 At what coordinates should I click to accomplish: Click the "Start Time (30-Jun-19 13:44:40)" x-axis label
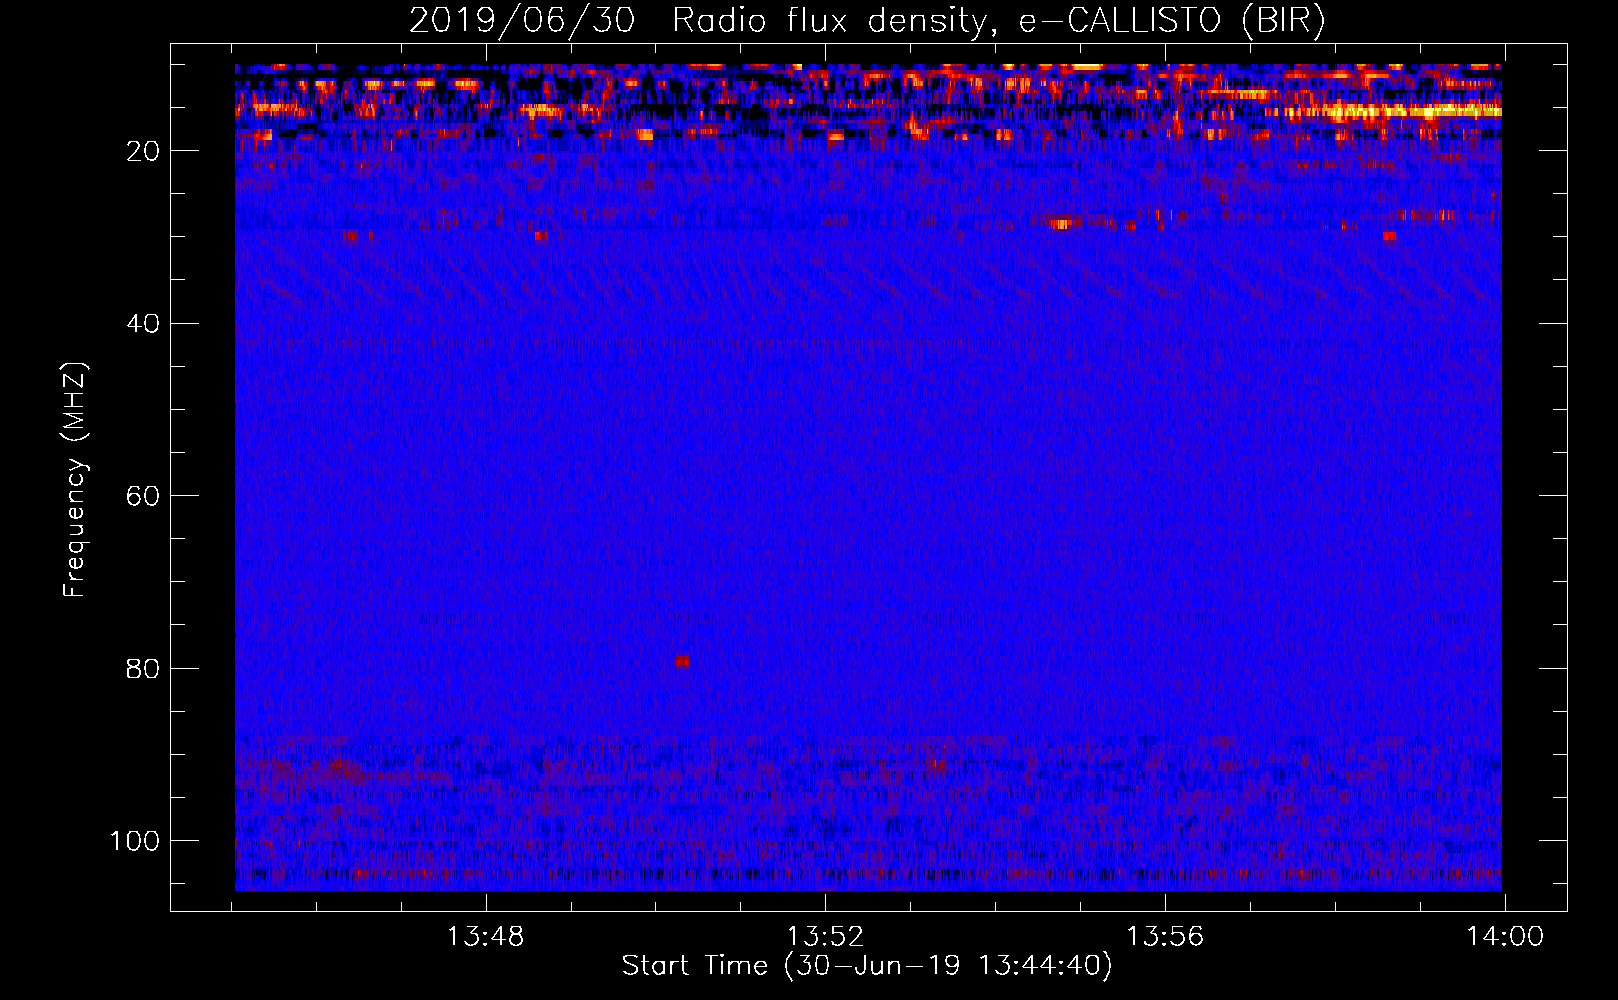click(867, 966)
